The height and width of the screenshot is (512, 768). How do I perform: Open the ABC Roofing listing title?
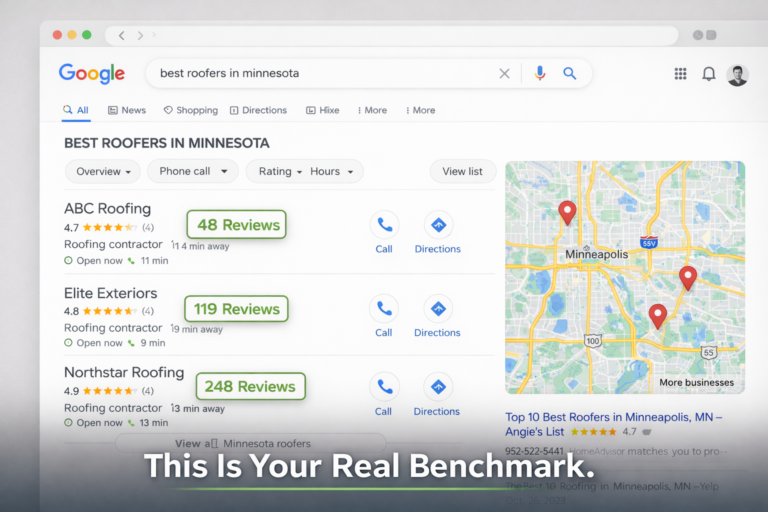point(107,208)
